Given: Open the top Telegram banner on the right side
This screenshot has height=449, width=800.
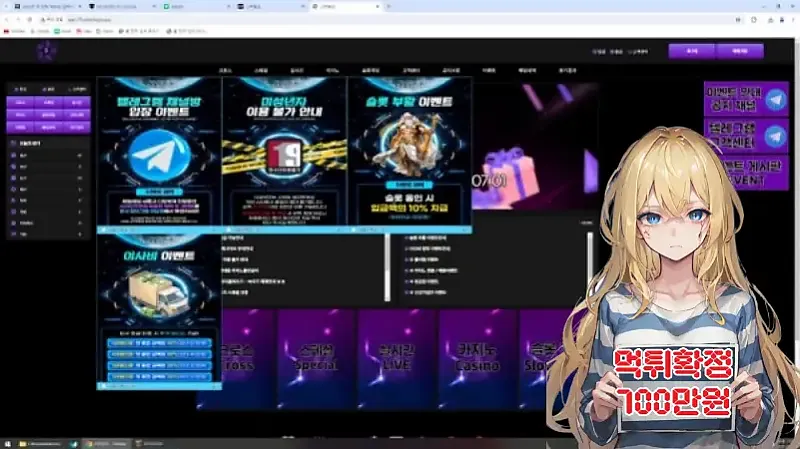Looking at the screenshot, I should click(746, 100).
